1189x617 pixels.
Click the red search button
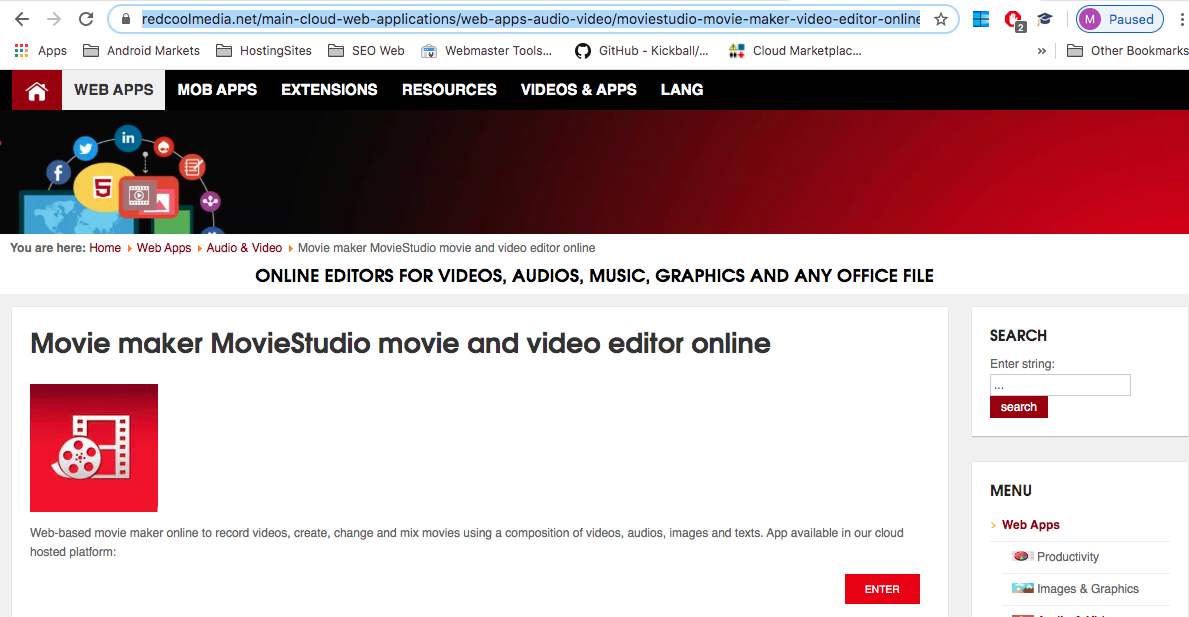pyautogui.click(x=1018, y=407)
